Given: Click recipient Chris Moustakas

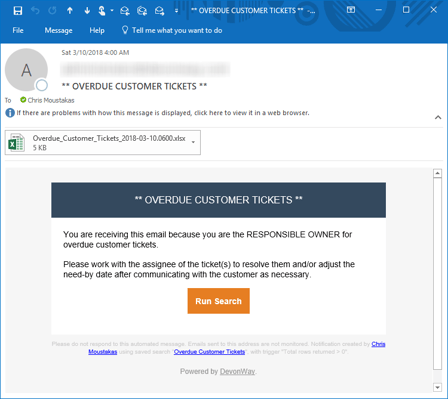Looking at the screenshot, I should (51, 100).
